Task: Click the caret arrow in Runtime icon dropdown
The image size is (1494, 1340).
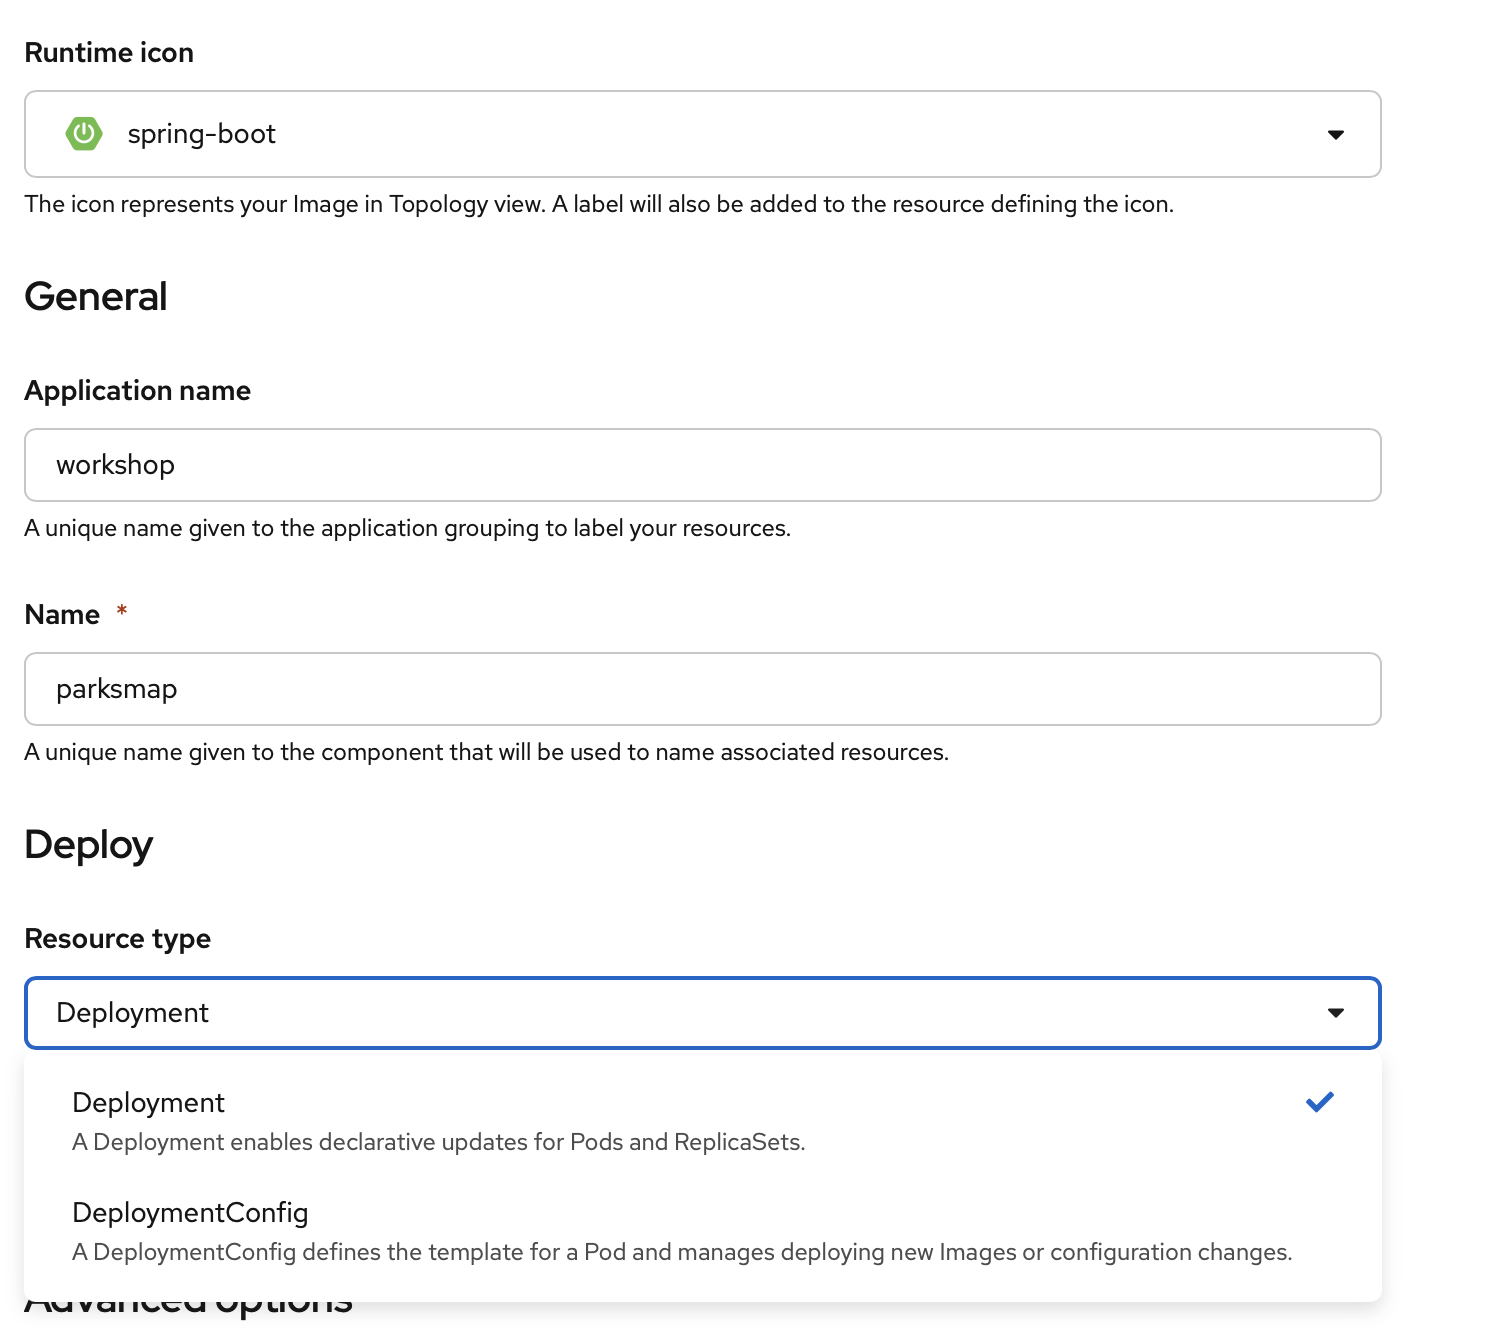Action: (1335, 135)
